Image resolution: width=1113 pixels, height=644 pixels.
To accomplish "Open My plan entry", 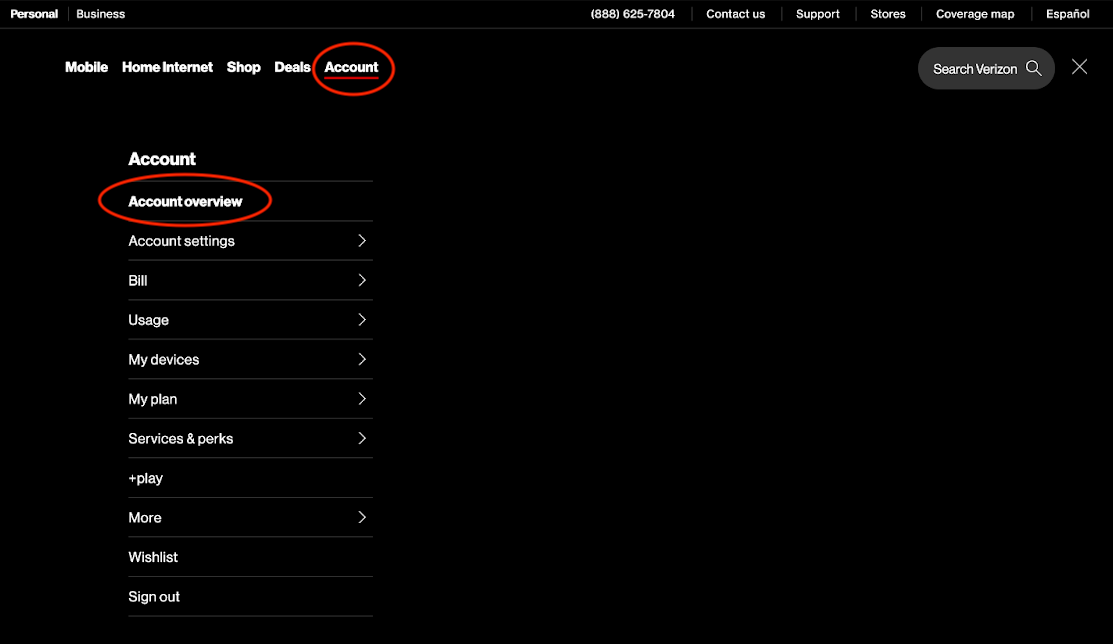I will point(251,399).
